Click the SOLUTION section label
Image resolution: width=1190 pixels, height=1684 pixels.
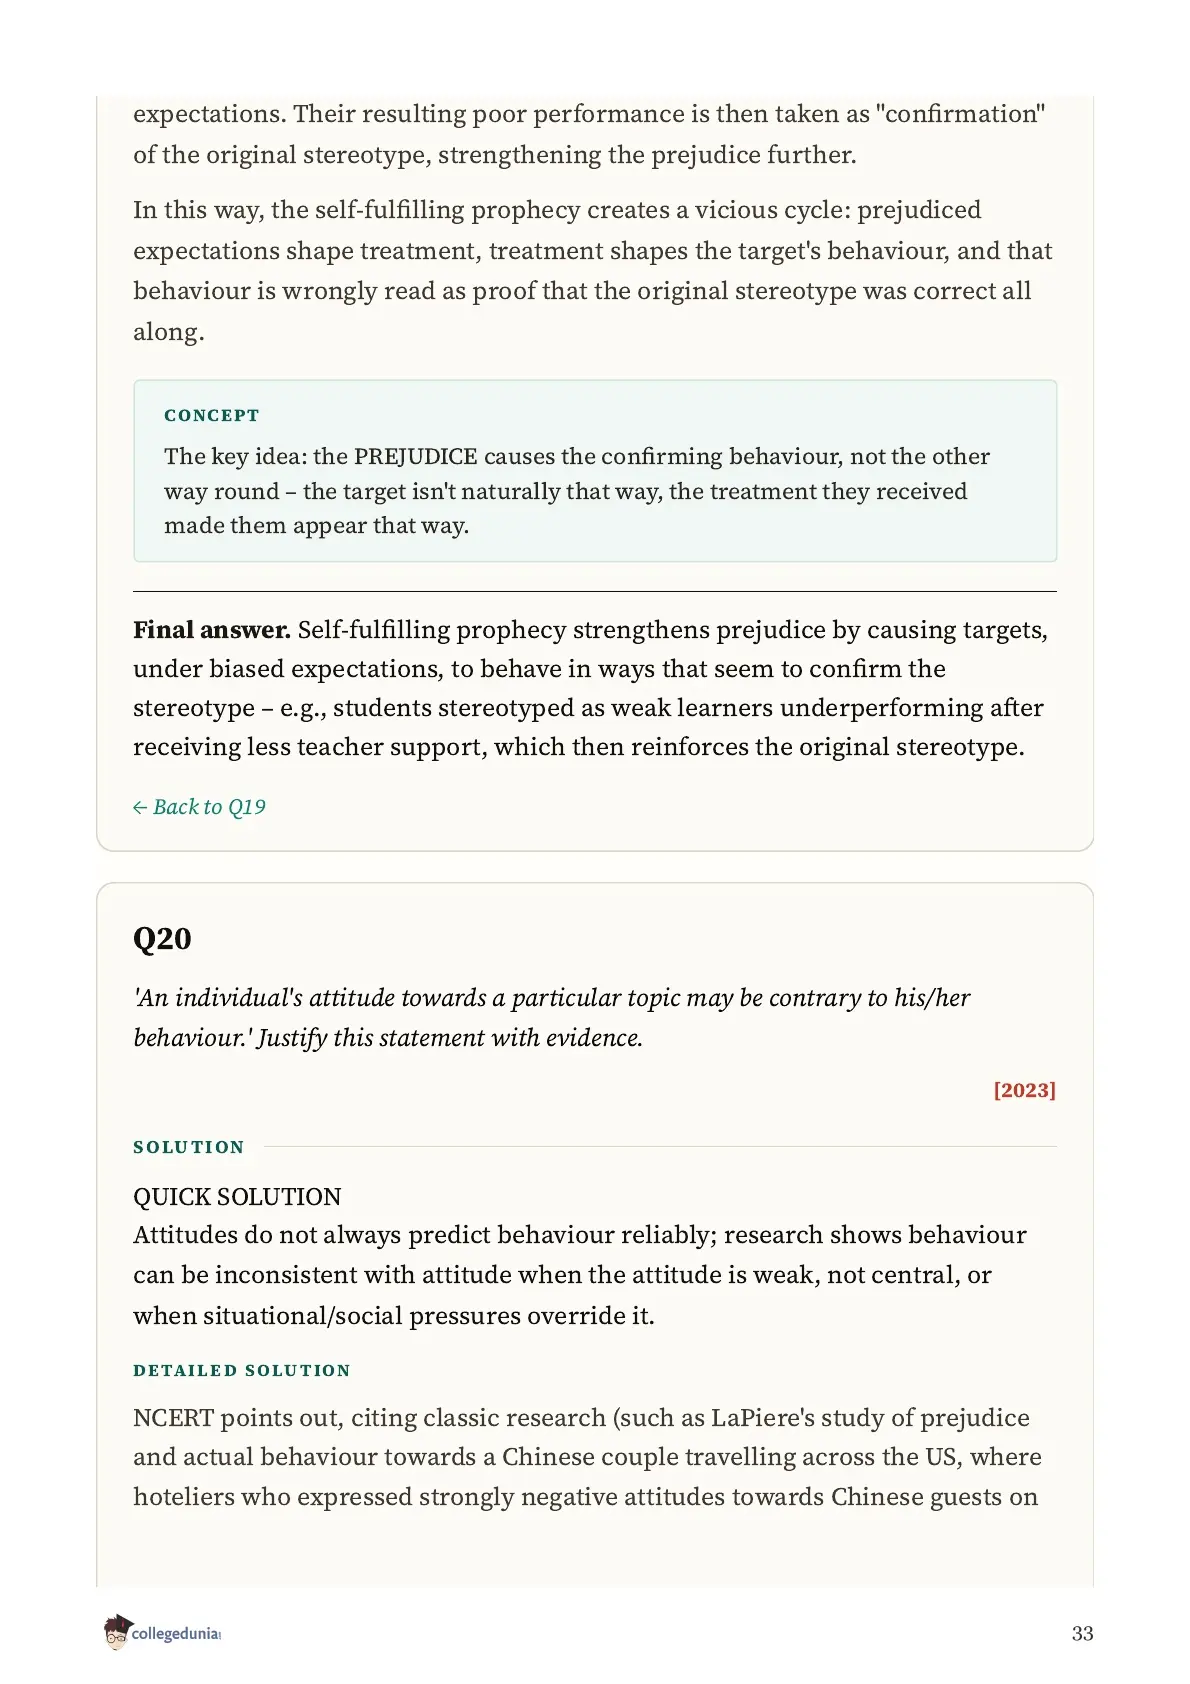point(189,1147)
